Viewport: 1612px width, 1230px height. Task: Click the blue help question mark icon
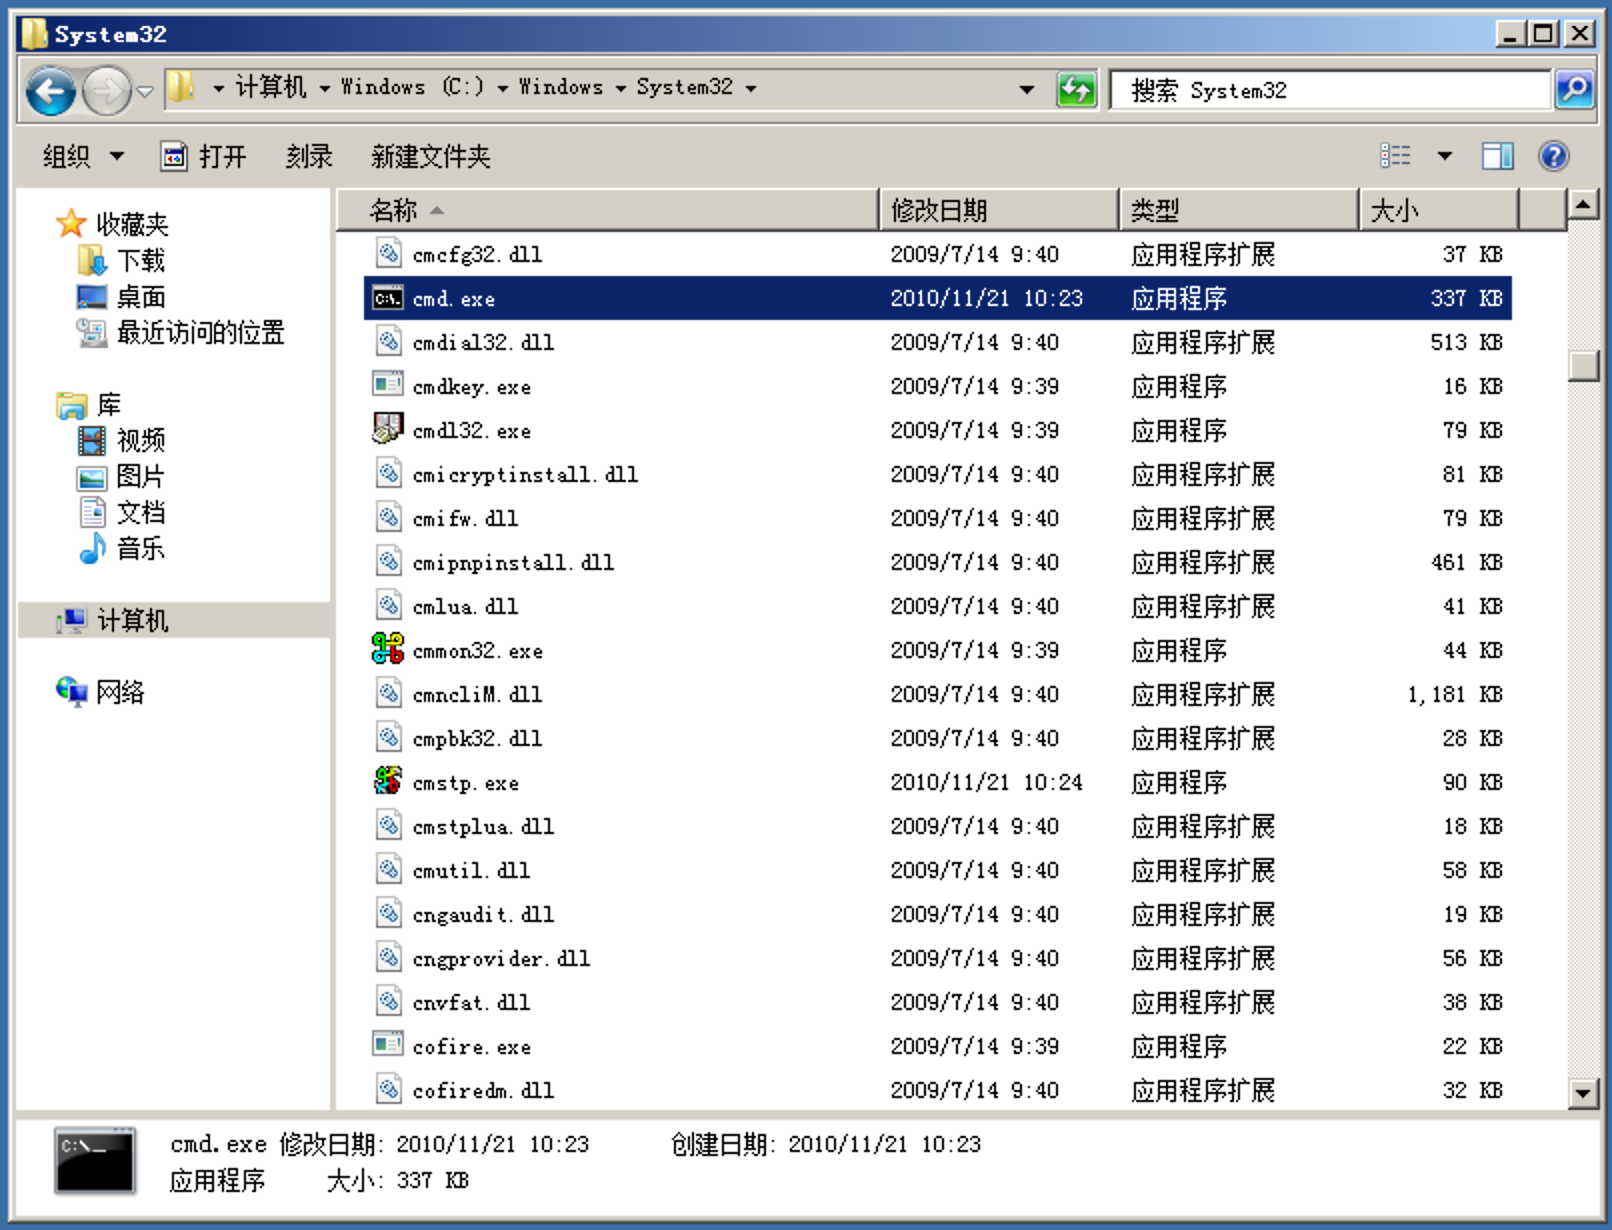pos(1553,155)
